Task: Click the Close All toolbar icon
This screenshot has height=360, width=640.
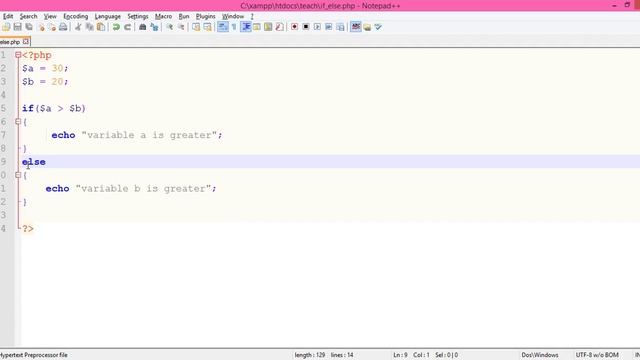Action: 52,27
